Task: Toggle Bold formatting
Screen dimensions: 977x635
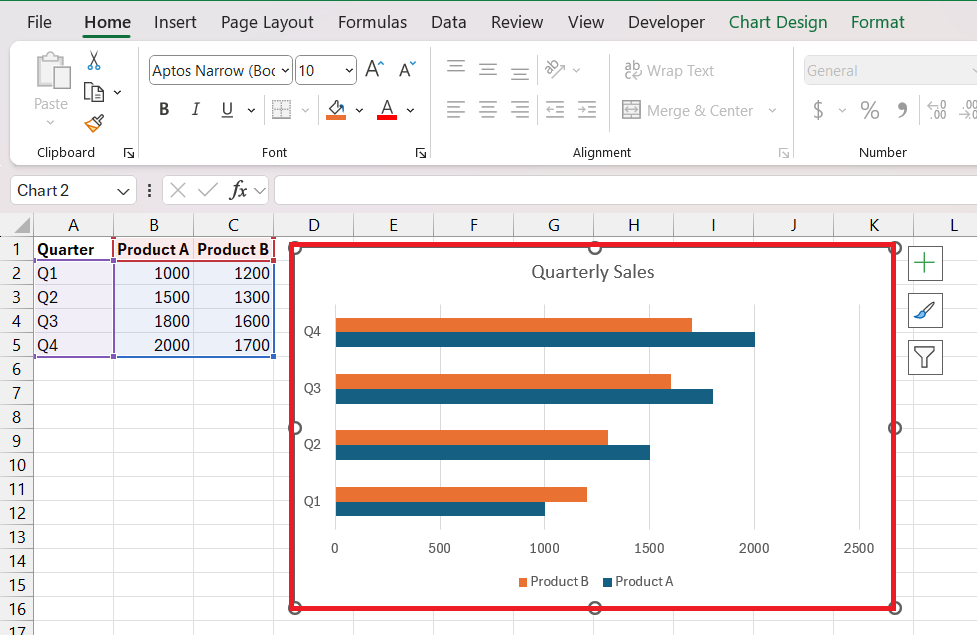Action: point(164,110)
